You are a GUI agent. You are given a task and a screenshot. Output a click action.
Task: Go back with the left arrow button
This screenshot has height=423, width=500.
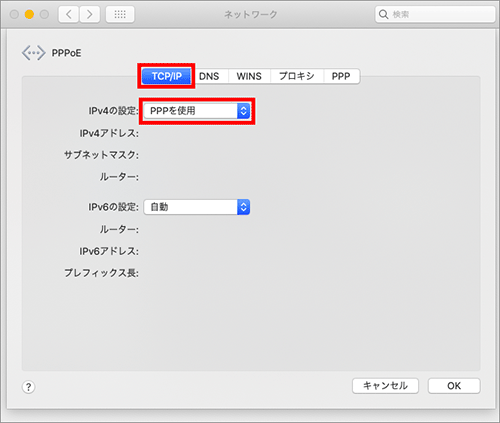[69, 14]
